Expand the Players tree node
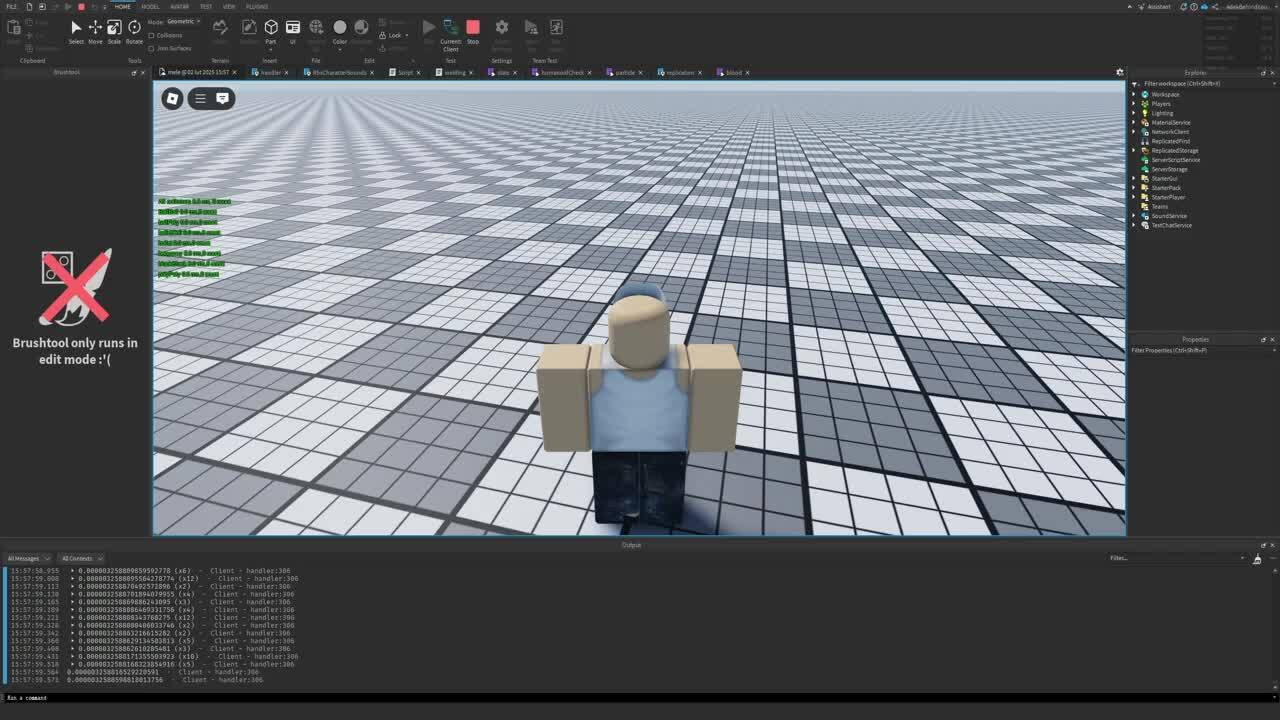Screen dimensions: 1280x720 (x=1134, y=104)
